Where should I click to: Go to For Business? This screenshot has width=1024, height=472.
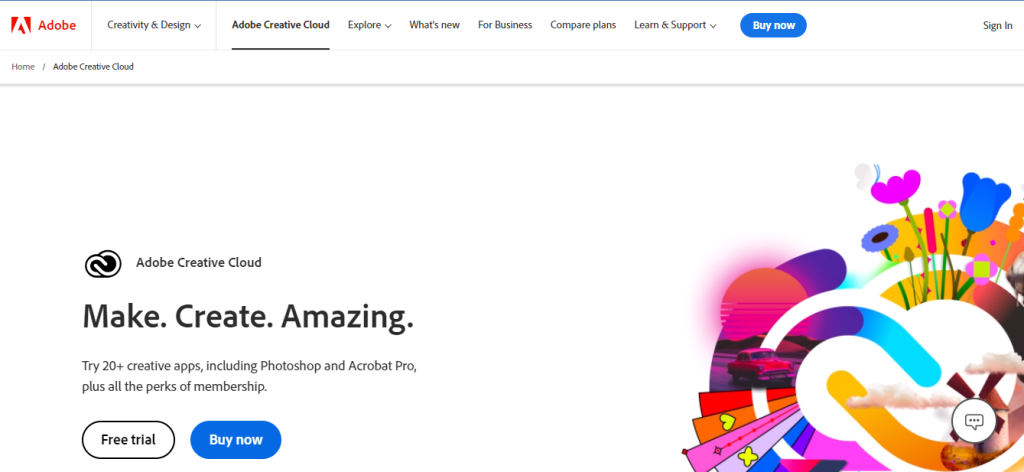pyautogui.click(x=505, y=25)
